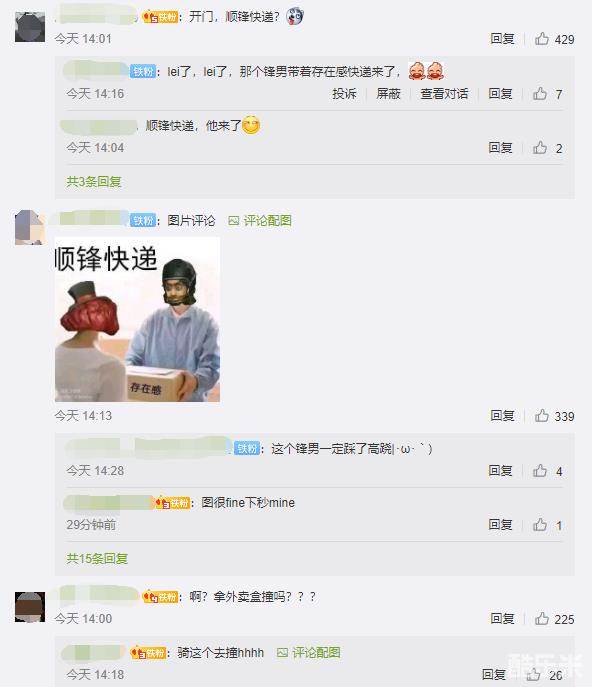The image size is (592, 687).
Task: Click 投诉 on the 14:16 reply
Action: pos(344,94)
